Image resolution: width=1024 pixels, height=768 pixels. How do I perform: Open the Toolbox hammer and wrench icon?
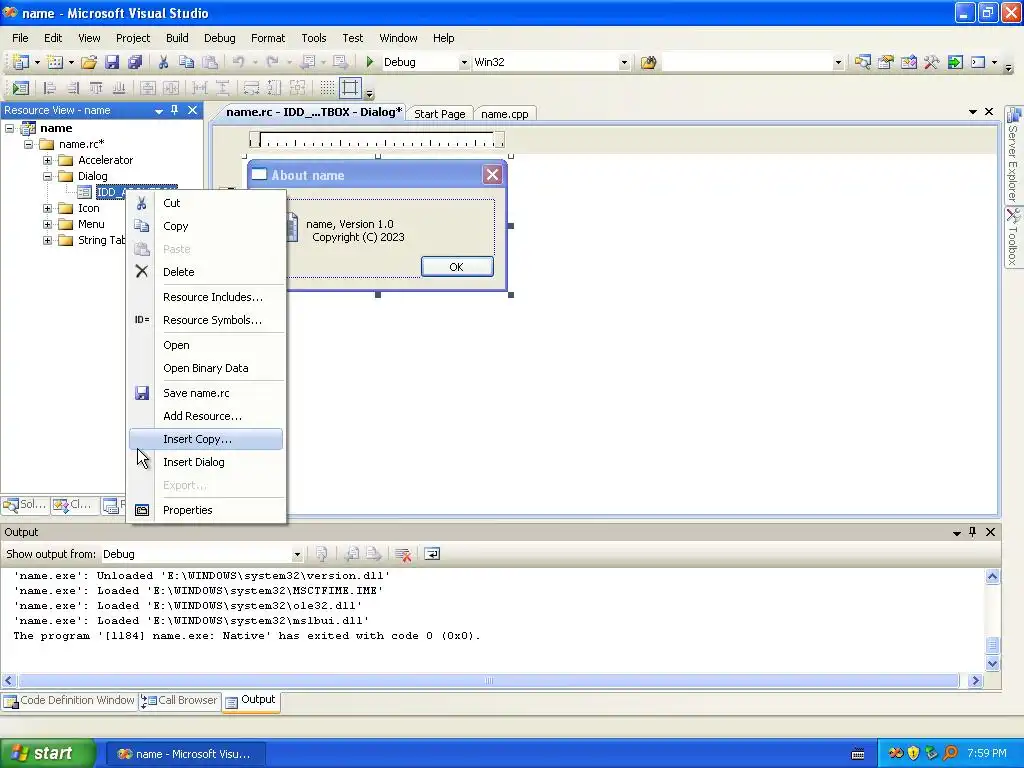click(x=931, y=62)
